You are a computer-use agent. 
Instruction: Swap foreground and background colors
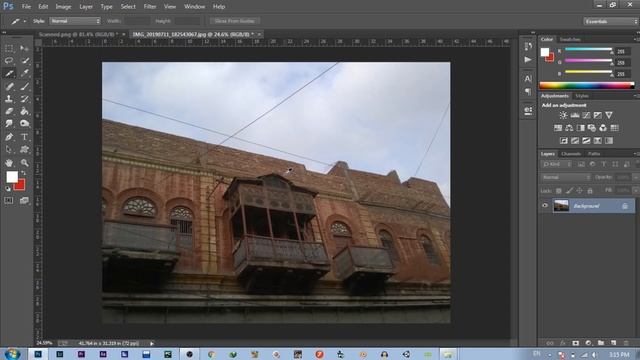coord(23,173)
